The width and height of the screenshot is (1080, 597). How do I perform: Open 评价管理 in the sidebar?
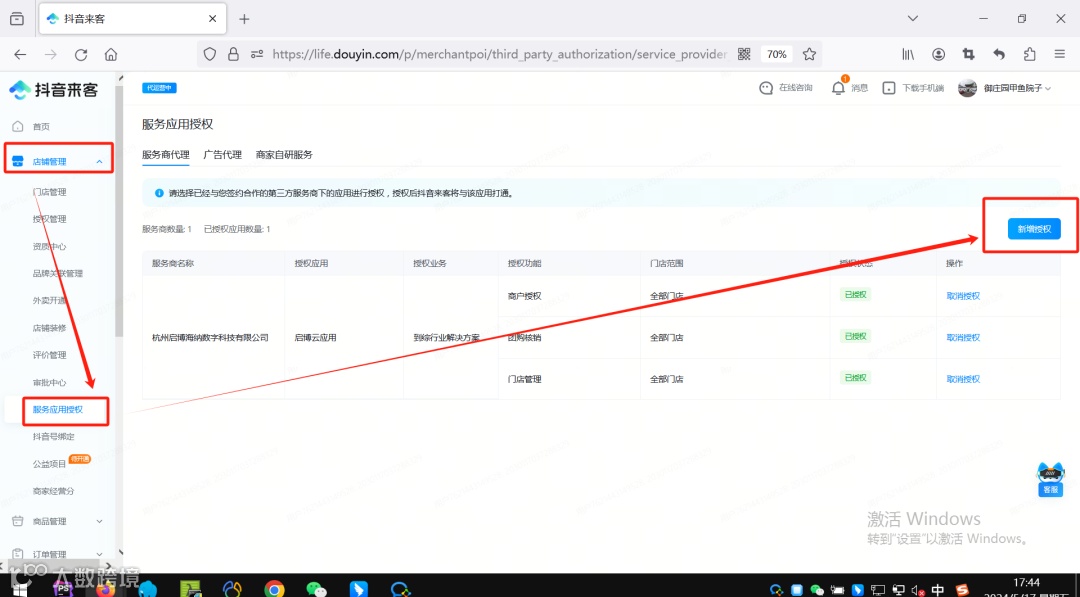click(x=50, y=355)
